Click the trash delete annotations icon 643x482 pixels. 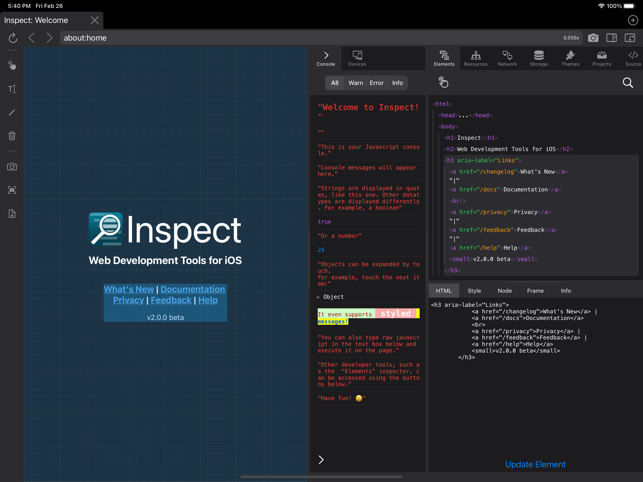click(12, 136)
